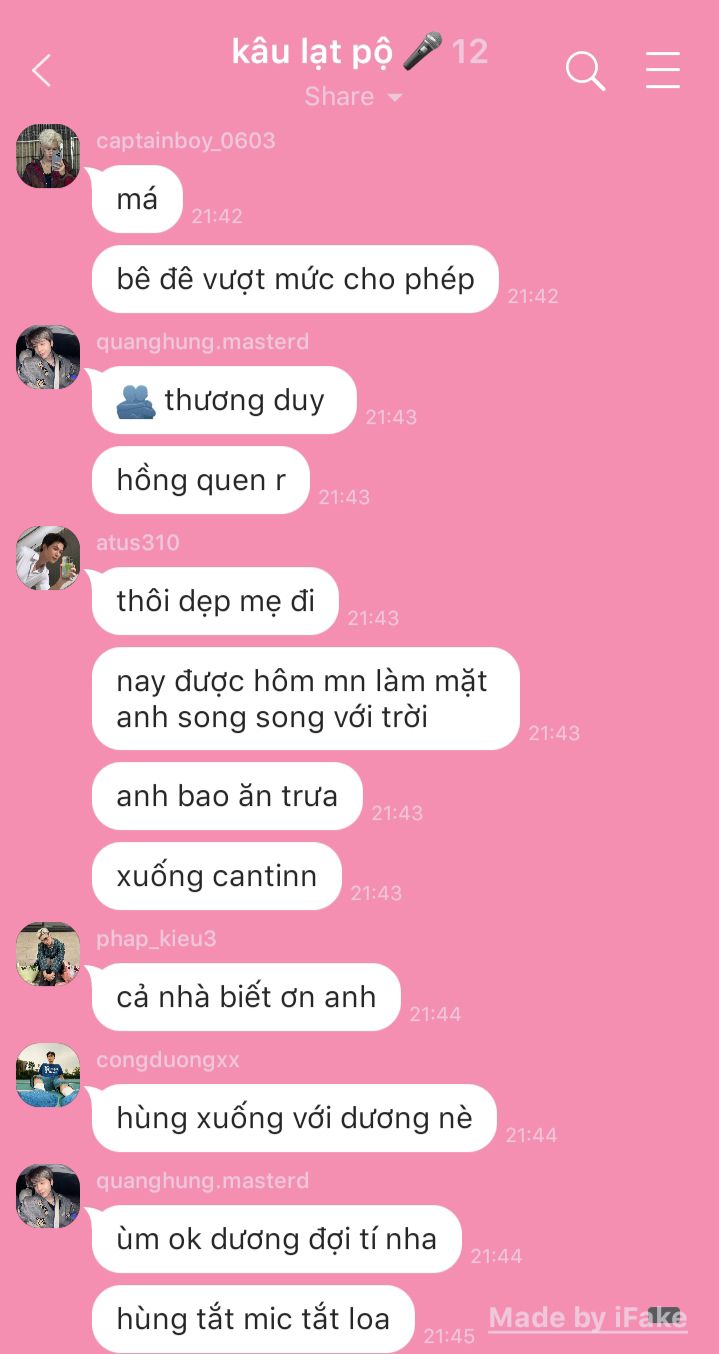
Task: Tap the back arrow icon
Action: pyautogui.click(x=41, y=71)
